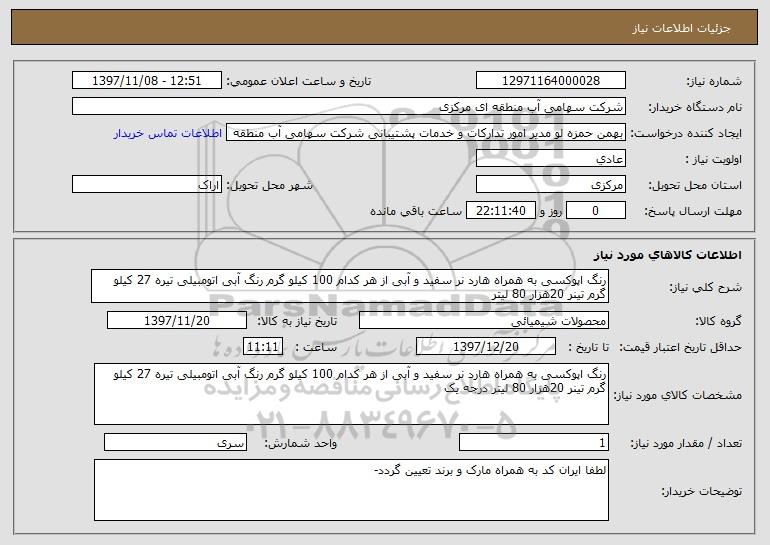Click the buyer organization name field
The image size is (770, 545).
tap(349, 107)
